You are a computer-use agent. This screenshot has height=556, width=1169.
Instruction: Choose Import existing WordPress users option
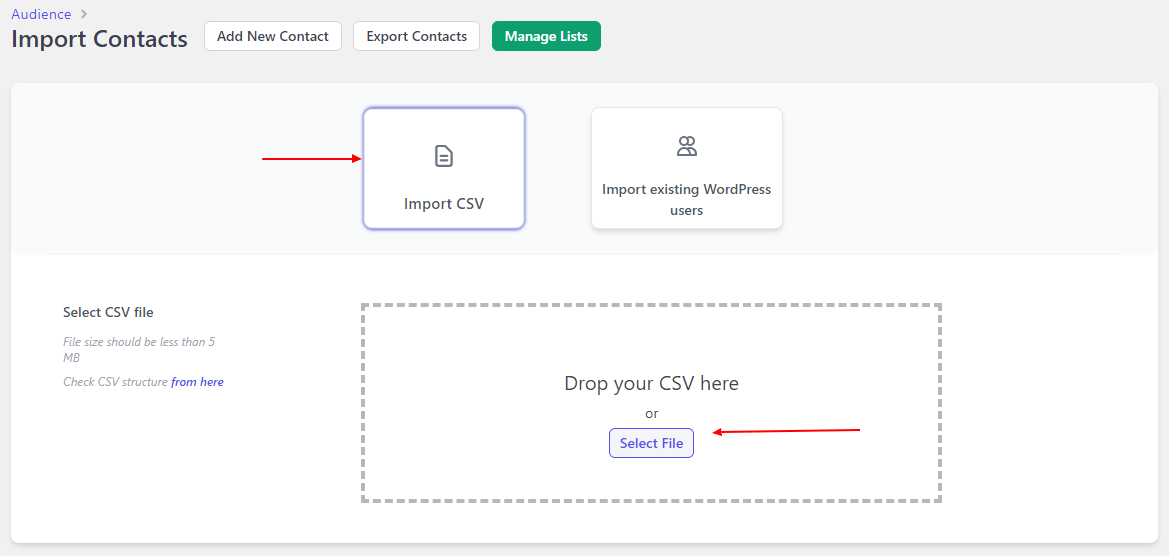687,168
